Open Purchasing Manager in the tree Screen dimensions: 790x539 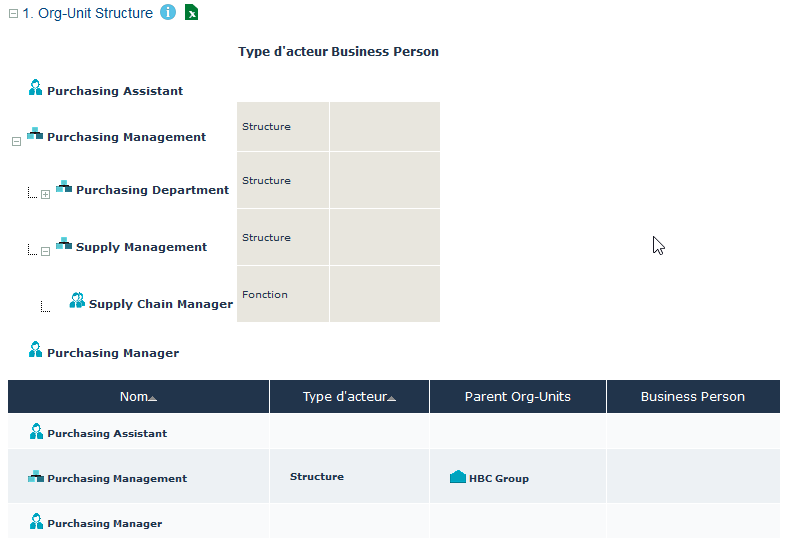tap(113, 353)
